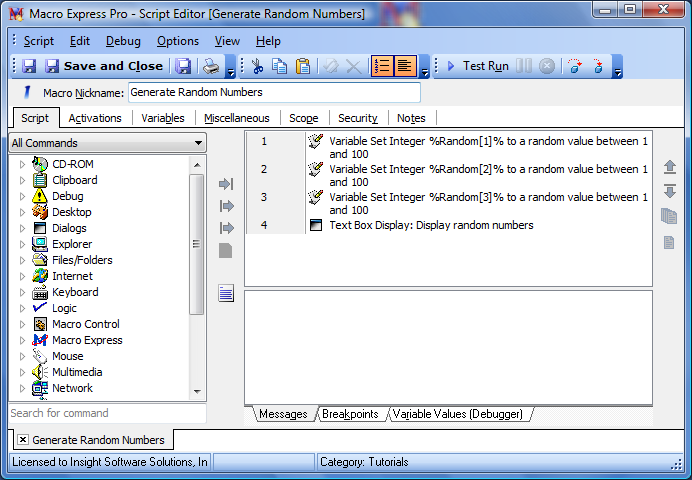Select the Internet category icon

click(x=40, y=276)
